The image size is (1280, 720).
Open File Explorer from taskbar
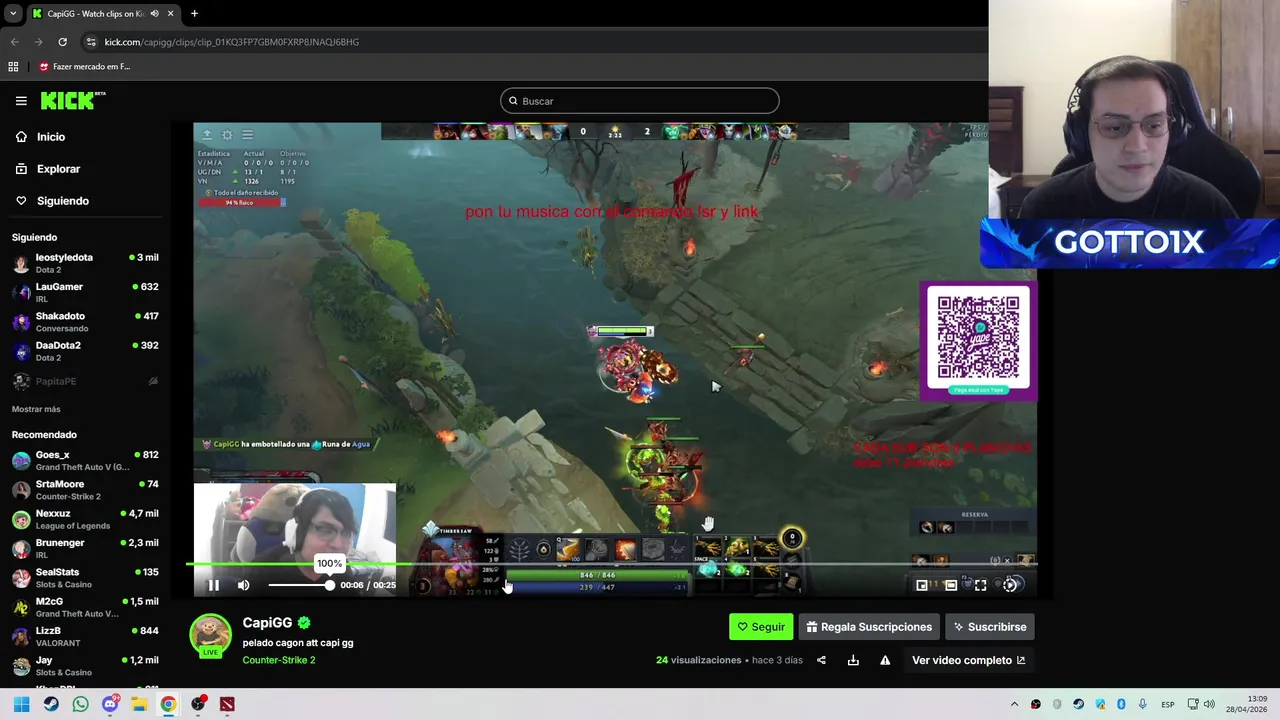(139, 704)
